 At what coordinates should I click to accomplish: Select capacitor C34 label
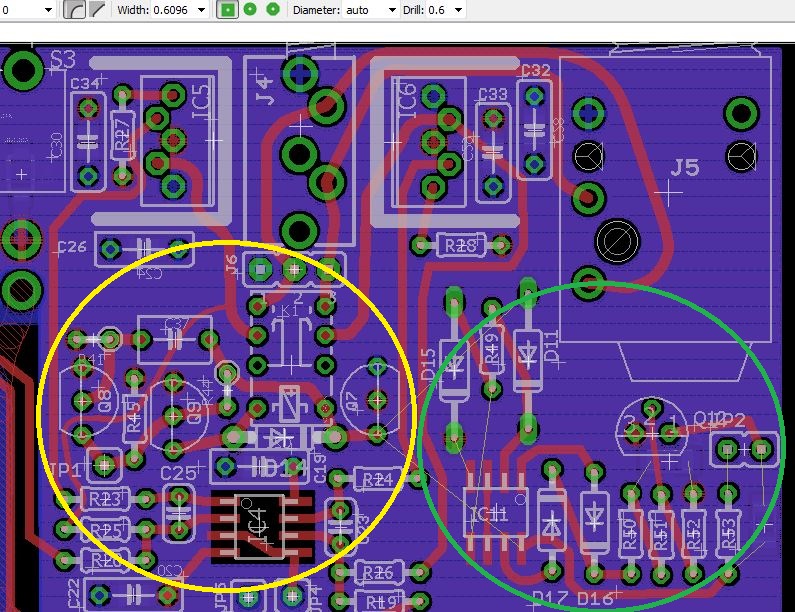click(x=85, y=84)
